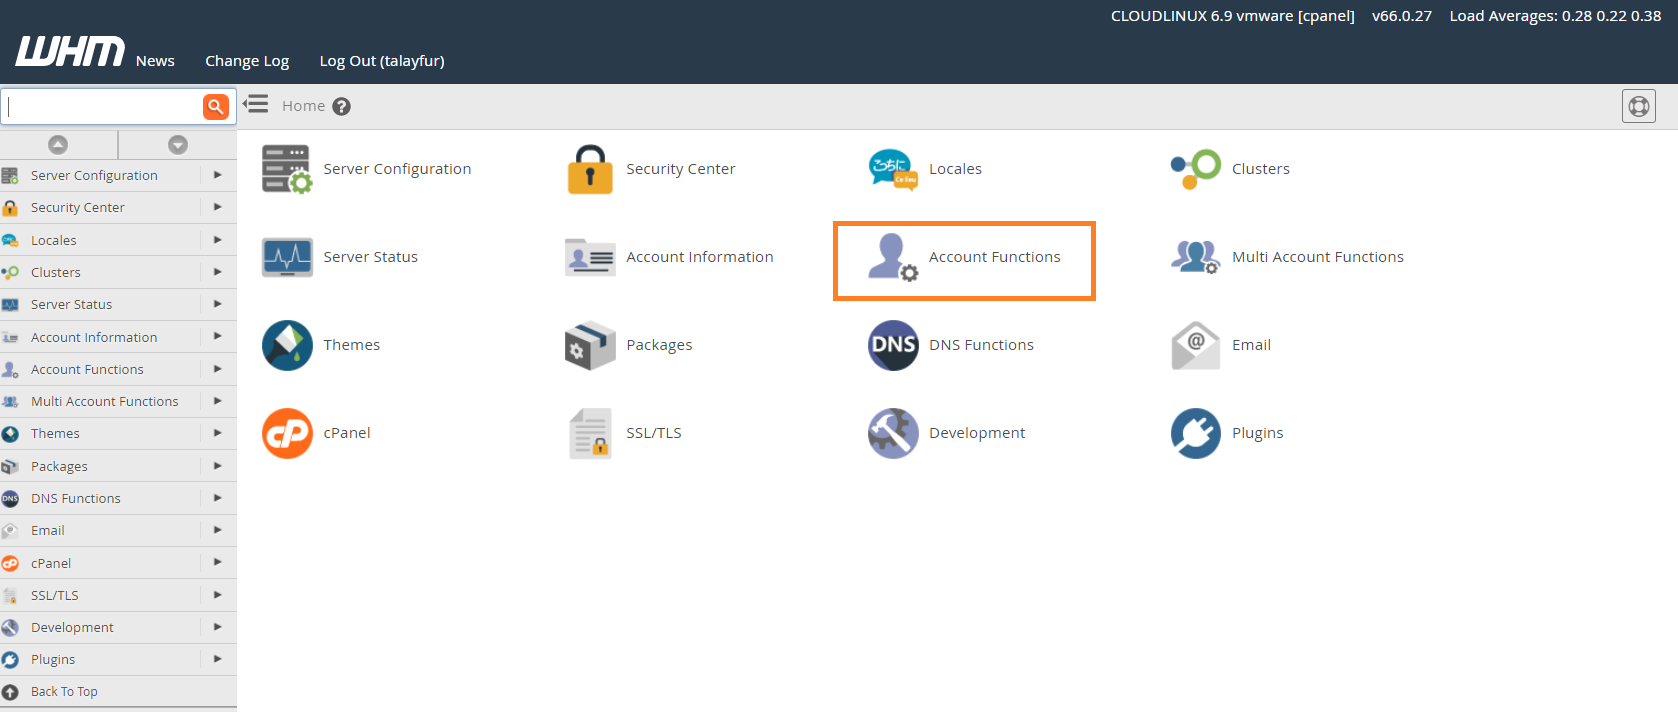Image resolution: width=1678 pixels, height=712 pixels.
Task: Open the DNS Functions round icon
Action: (x=893, y=345)
